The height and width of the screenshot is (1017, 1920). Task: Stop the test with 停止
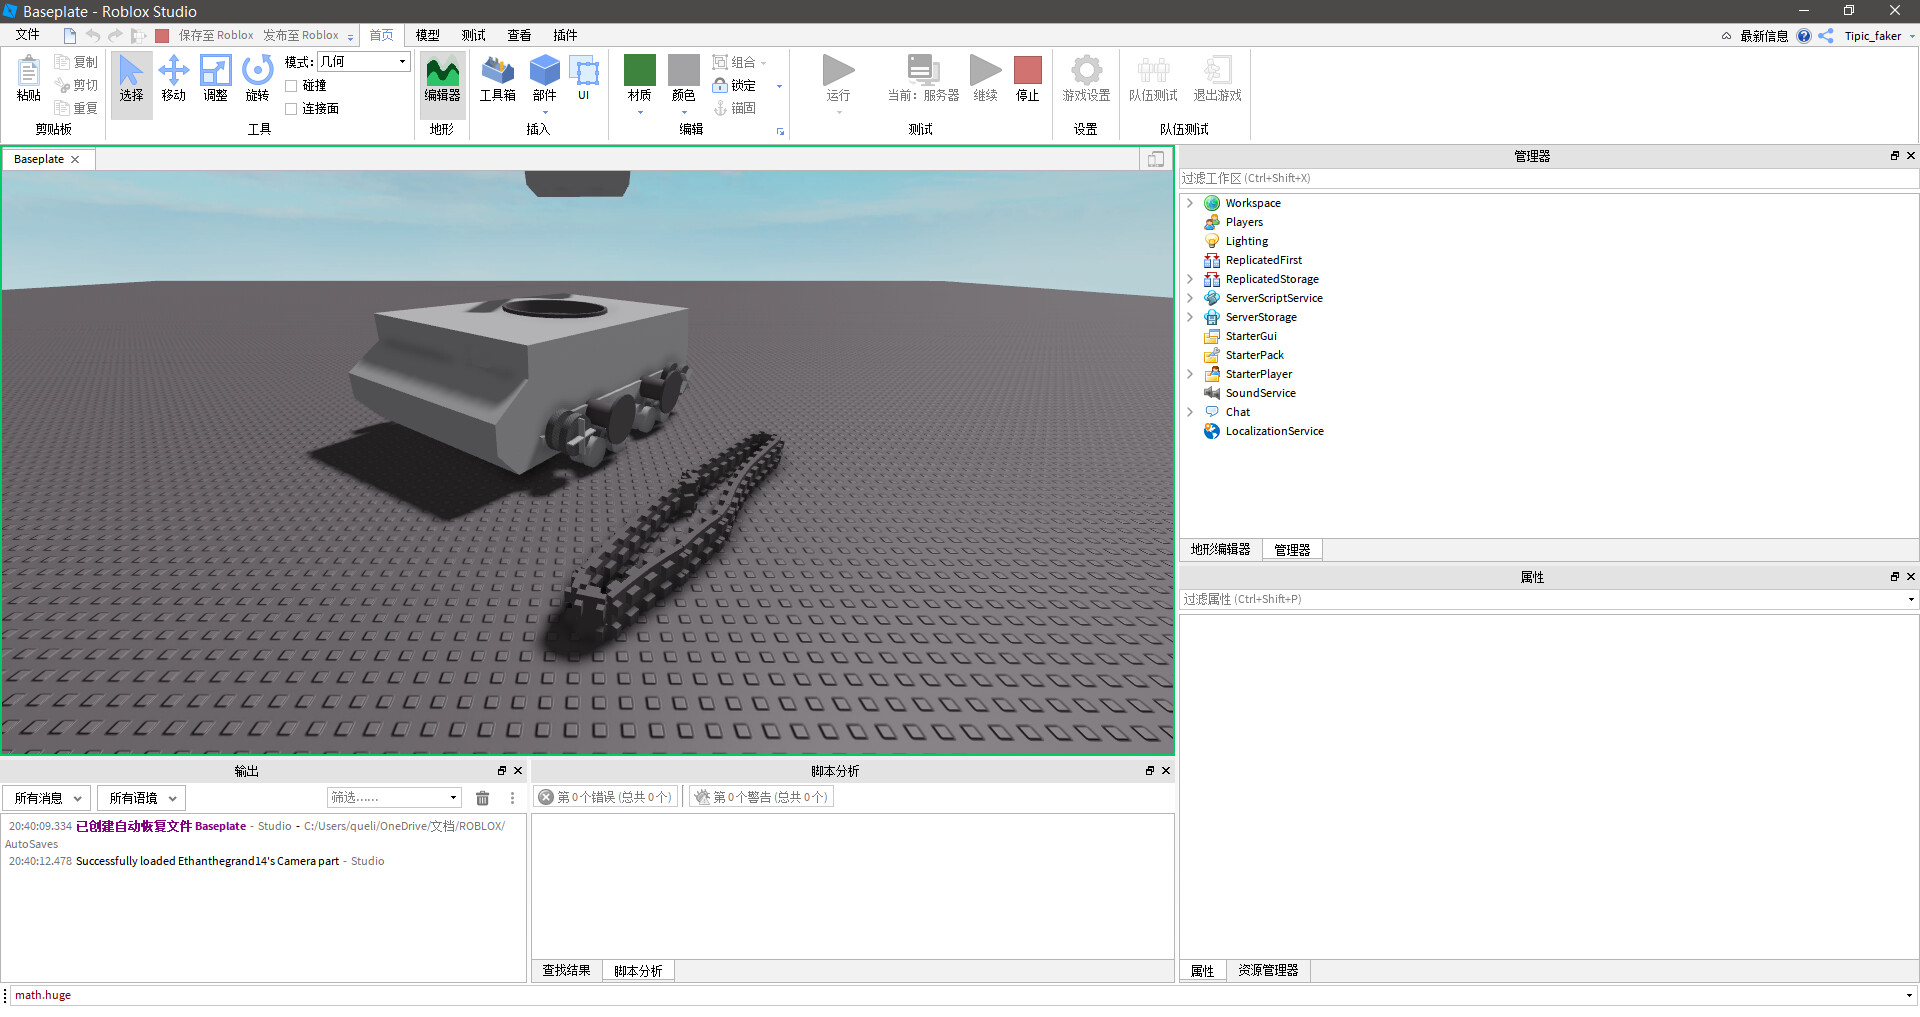(1028, 79)
